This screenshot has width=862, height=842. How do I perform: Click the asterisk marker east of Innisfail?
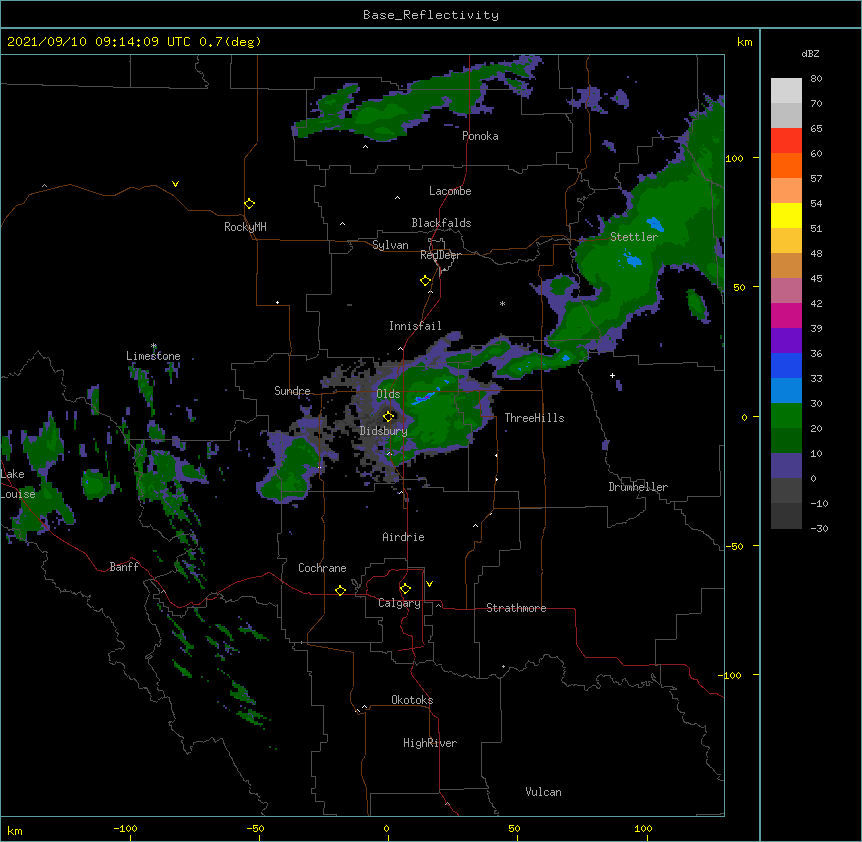(502, 303)
